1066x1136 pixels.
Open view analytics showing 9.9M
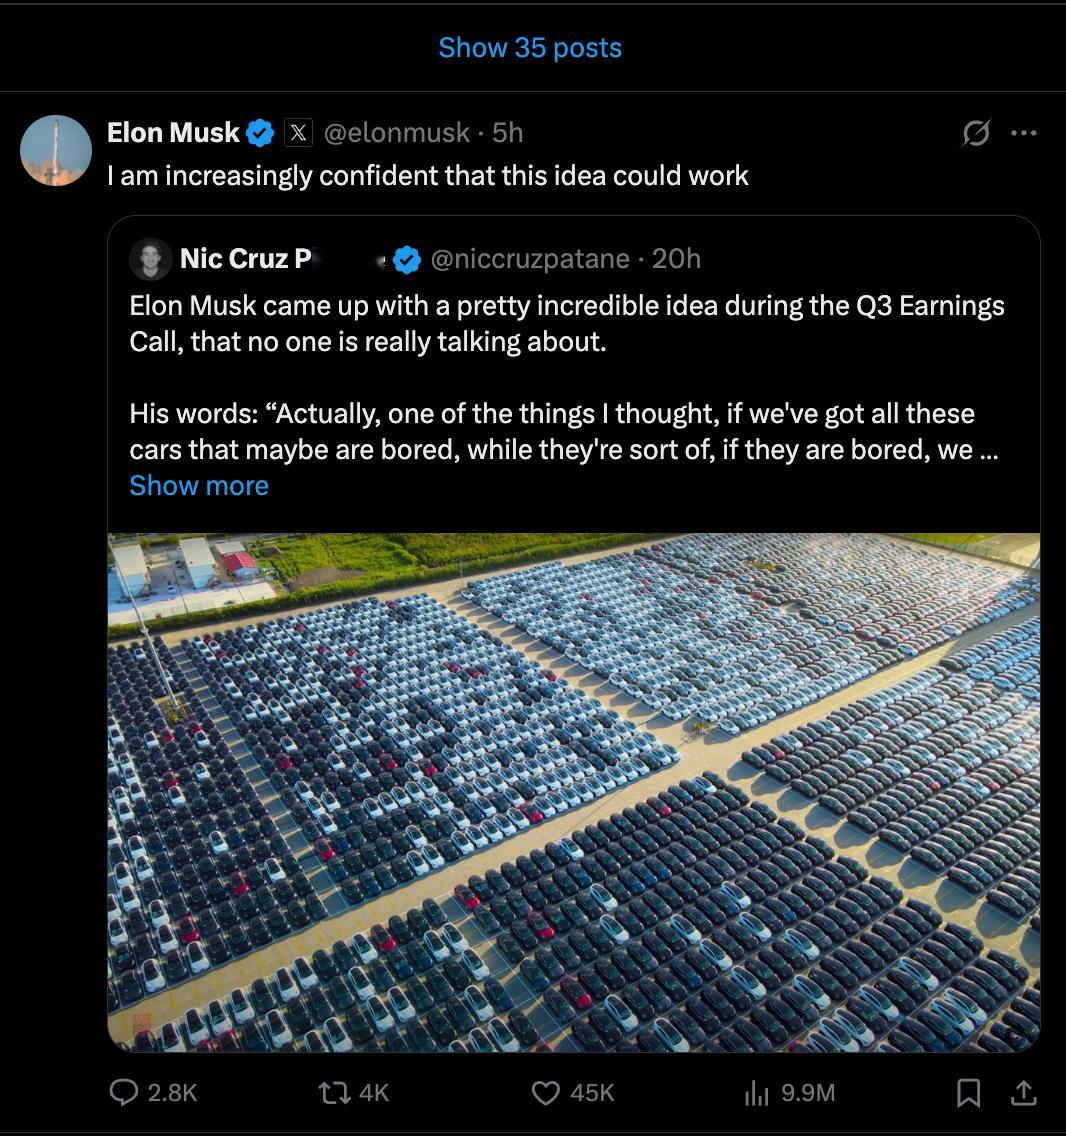click(x=757, y=1093)
